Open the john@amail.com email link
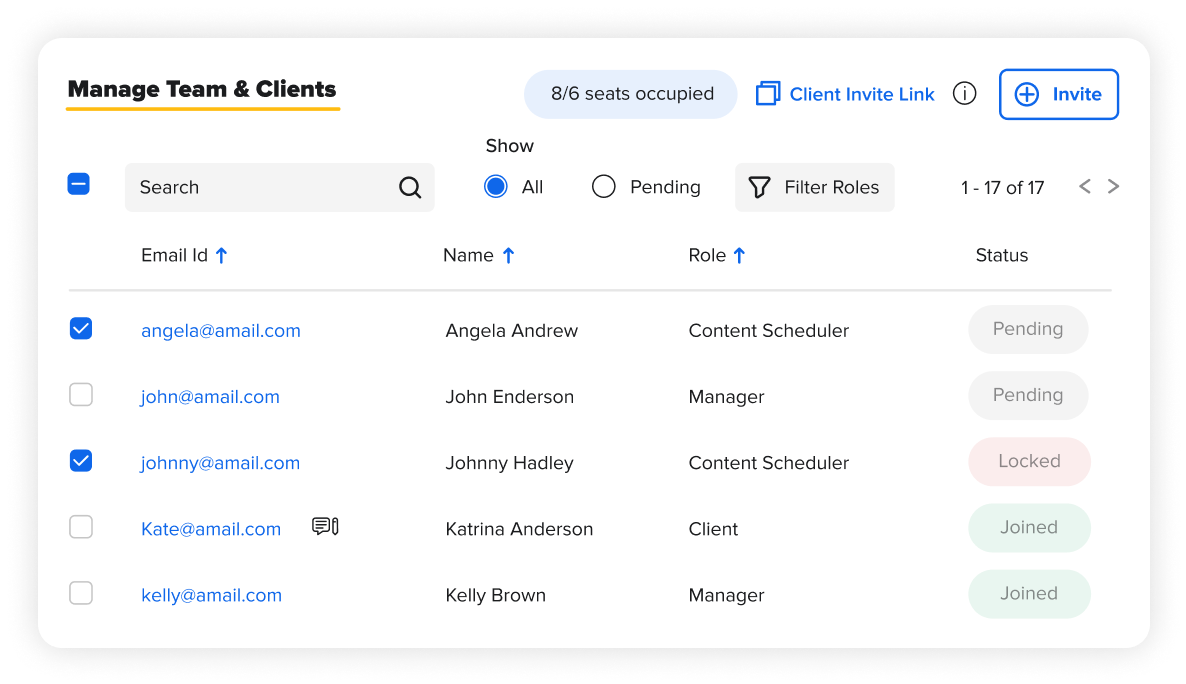1186x684 pixels. (x=210, y=396)
